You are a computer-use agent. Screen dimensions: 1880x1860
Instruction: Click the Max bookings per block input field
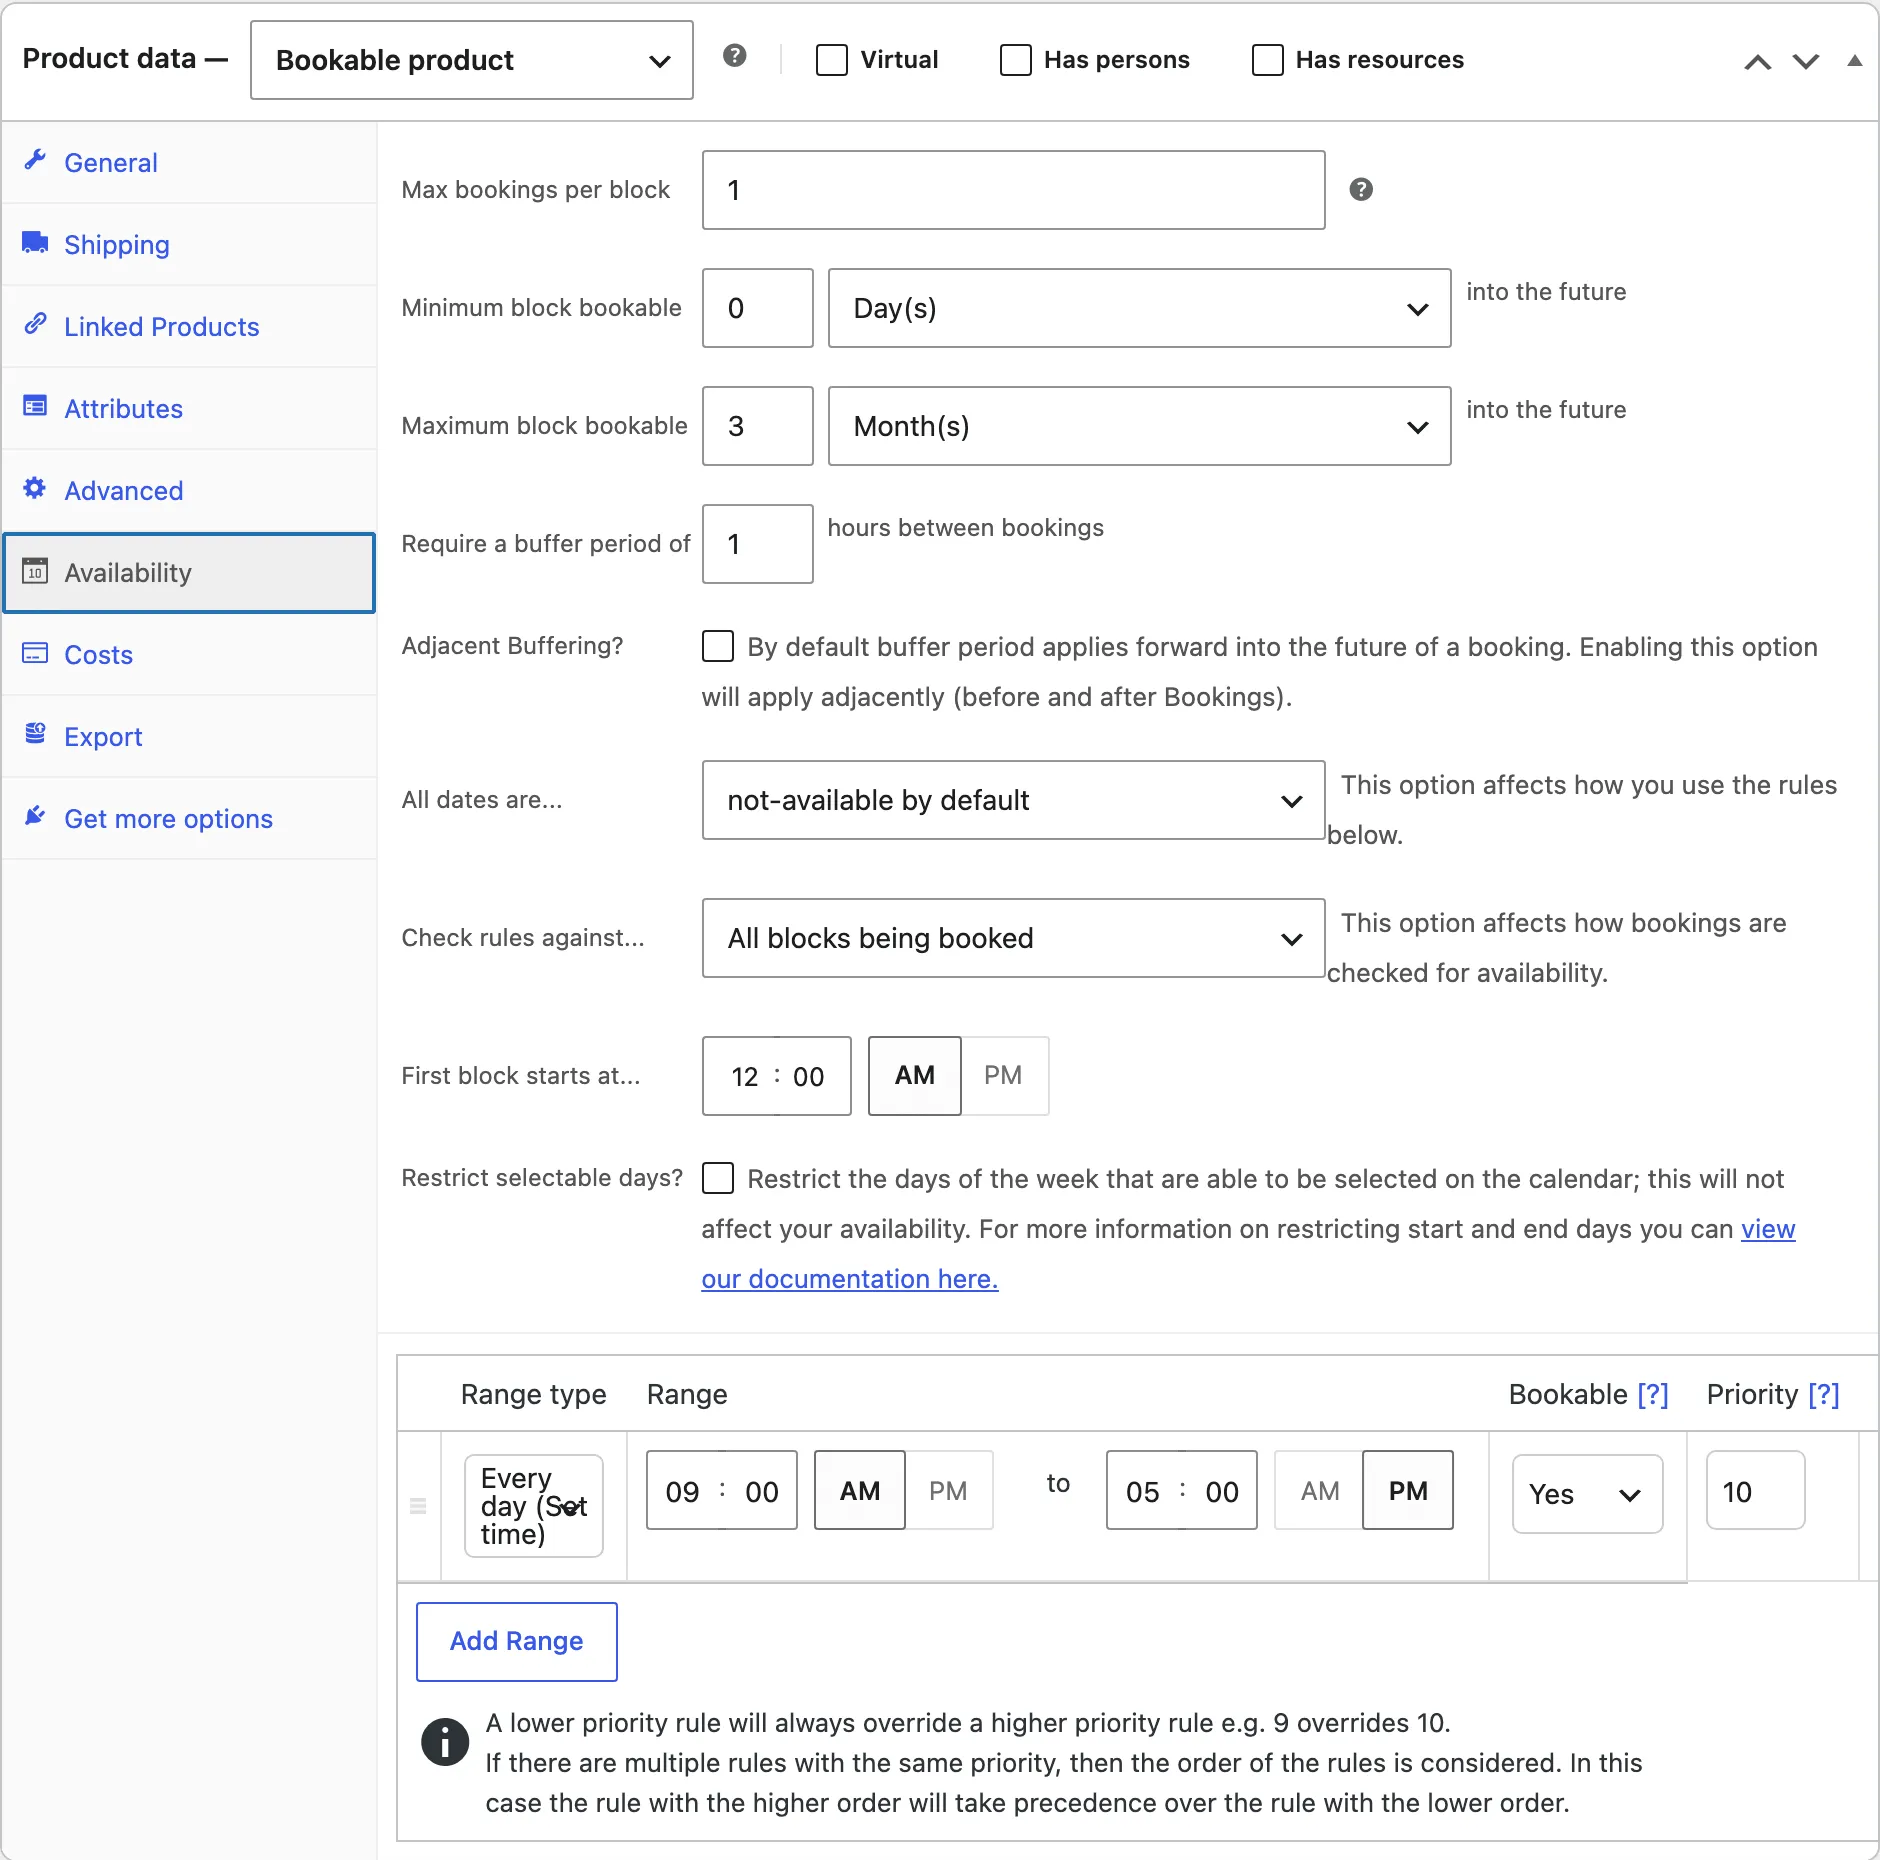click(x=1013, y=190)
